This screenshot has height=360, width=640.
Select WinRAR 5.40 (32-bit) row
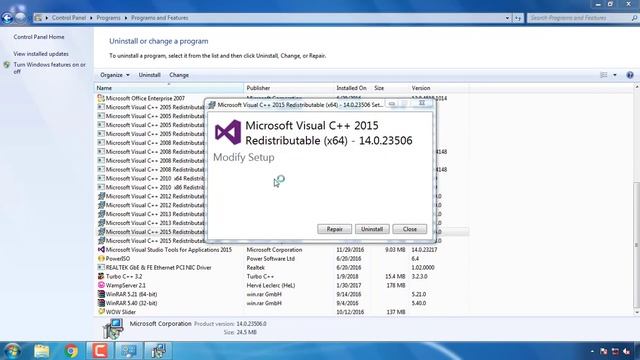pos(282,303)
